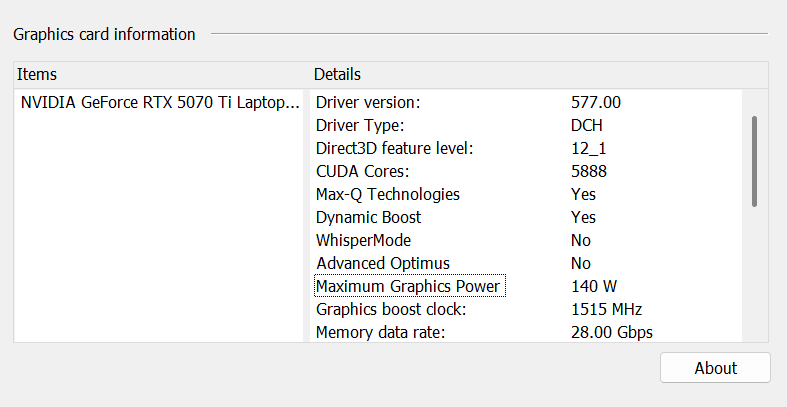
Task: Select the Yes value beside Max-Q Technologies
Action: coord(583,195)
